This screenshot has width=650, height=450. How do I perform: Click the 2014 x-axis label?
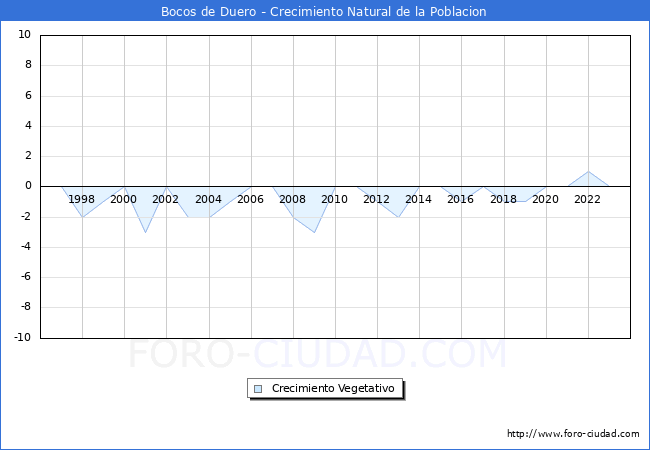tap(418, 199)
